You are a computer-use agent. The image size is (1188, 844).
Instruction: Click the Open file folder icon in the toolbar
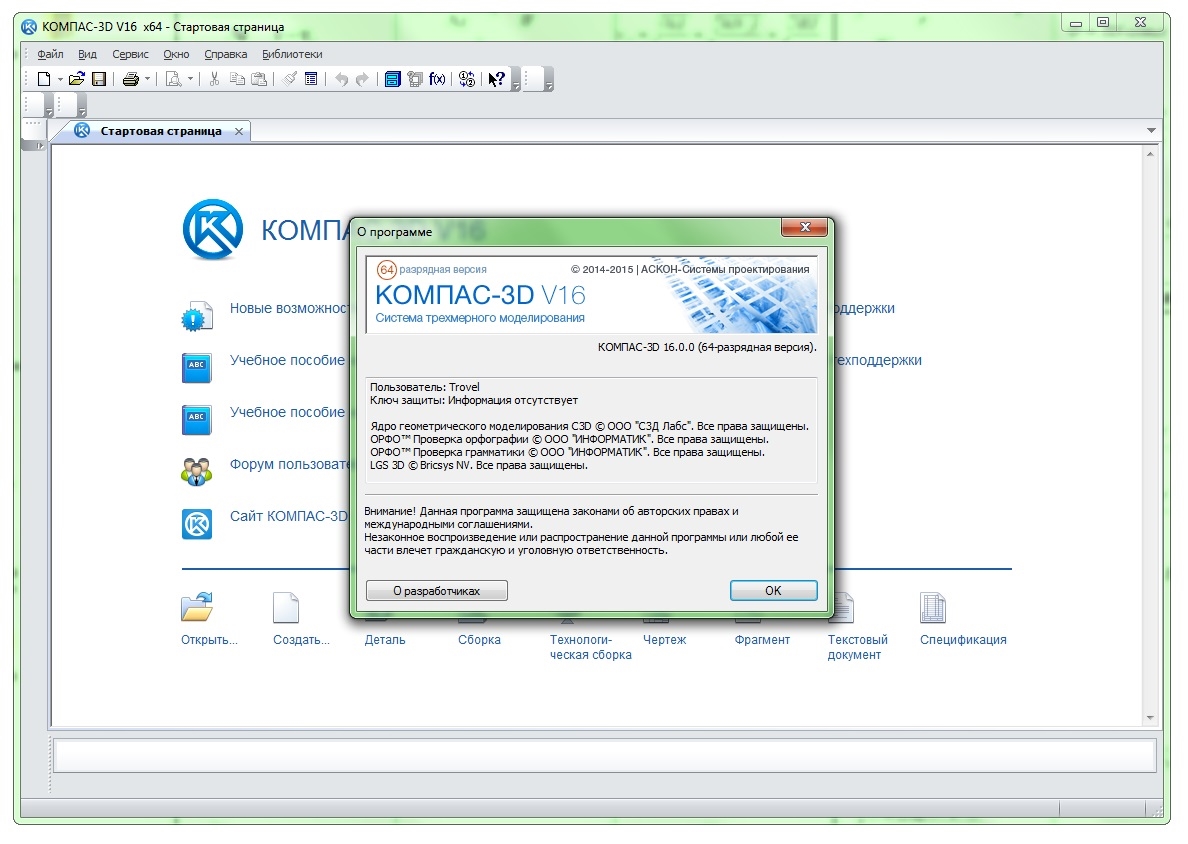(76, 79)
